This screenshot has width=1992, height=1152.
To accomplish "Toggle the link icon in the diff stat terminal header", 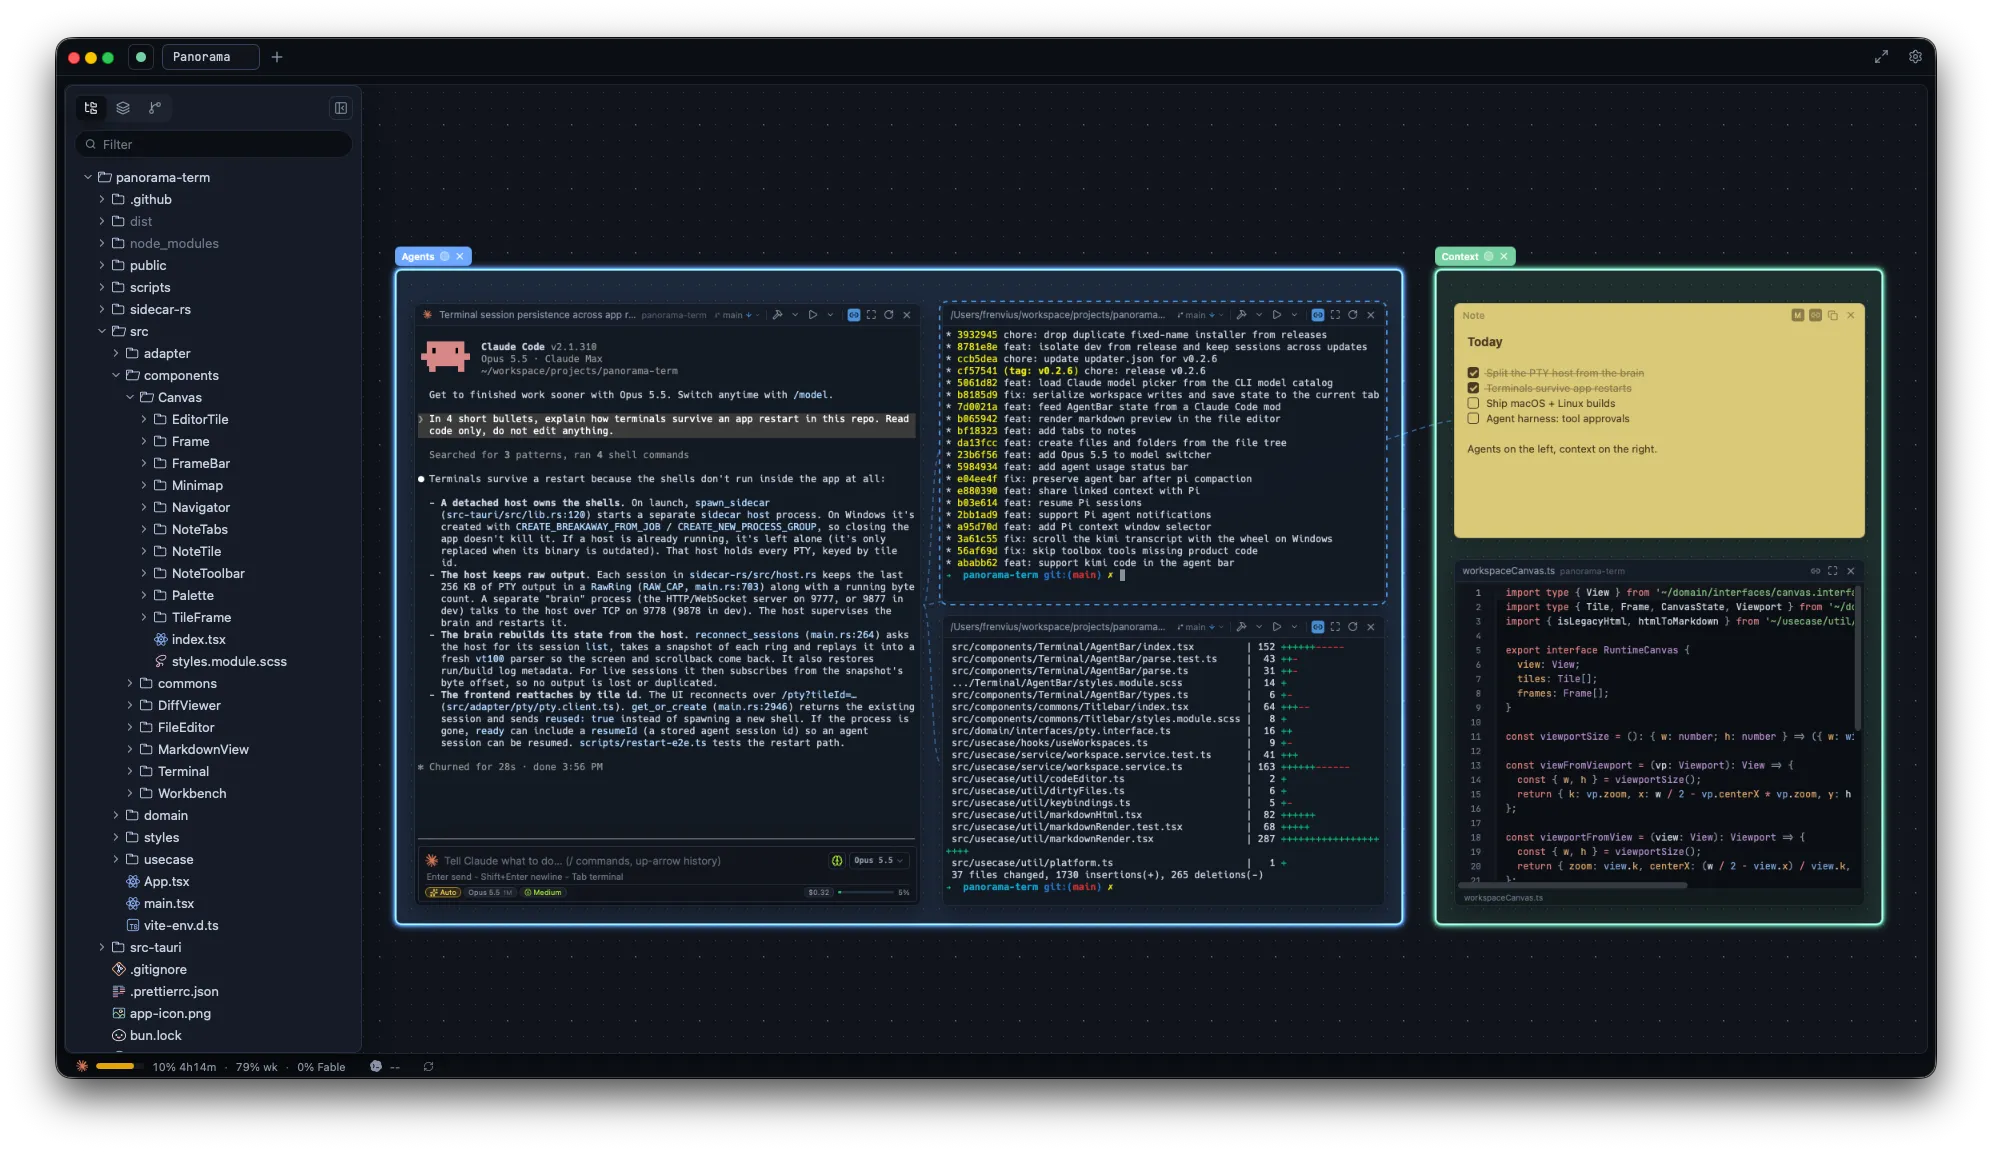I will [1318, 627].
